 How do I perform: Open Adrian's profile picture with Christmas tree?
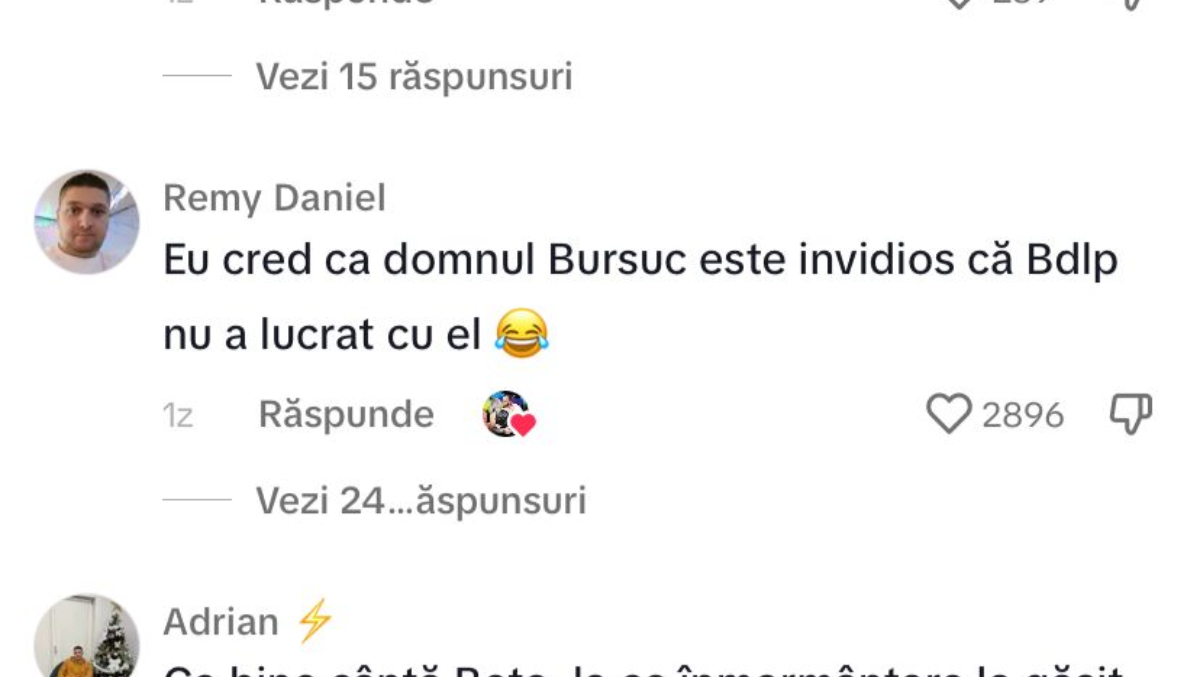point(87,636)
